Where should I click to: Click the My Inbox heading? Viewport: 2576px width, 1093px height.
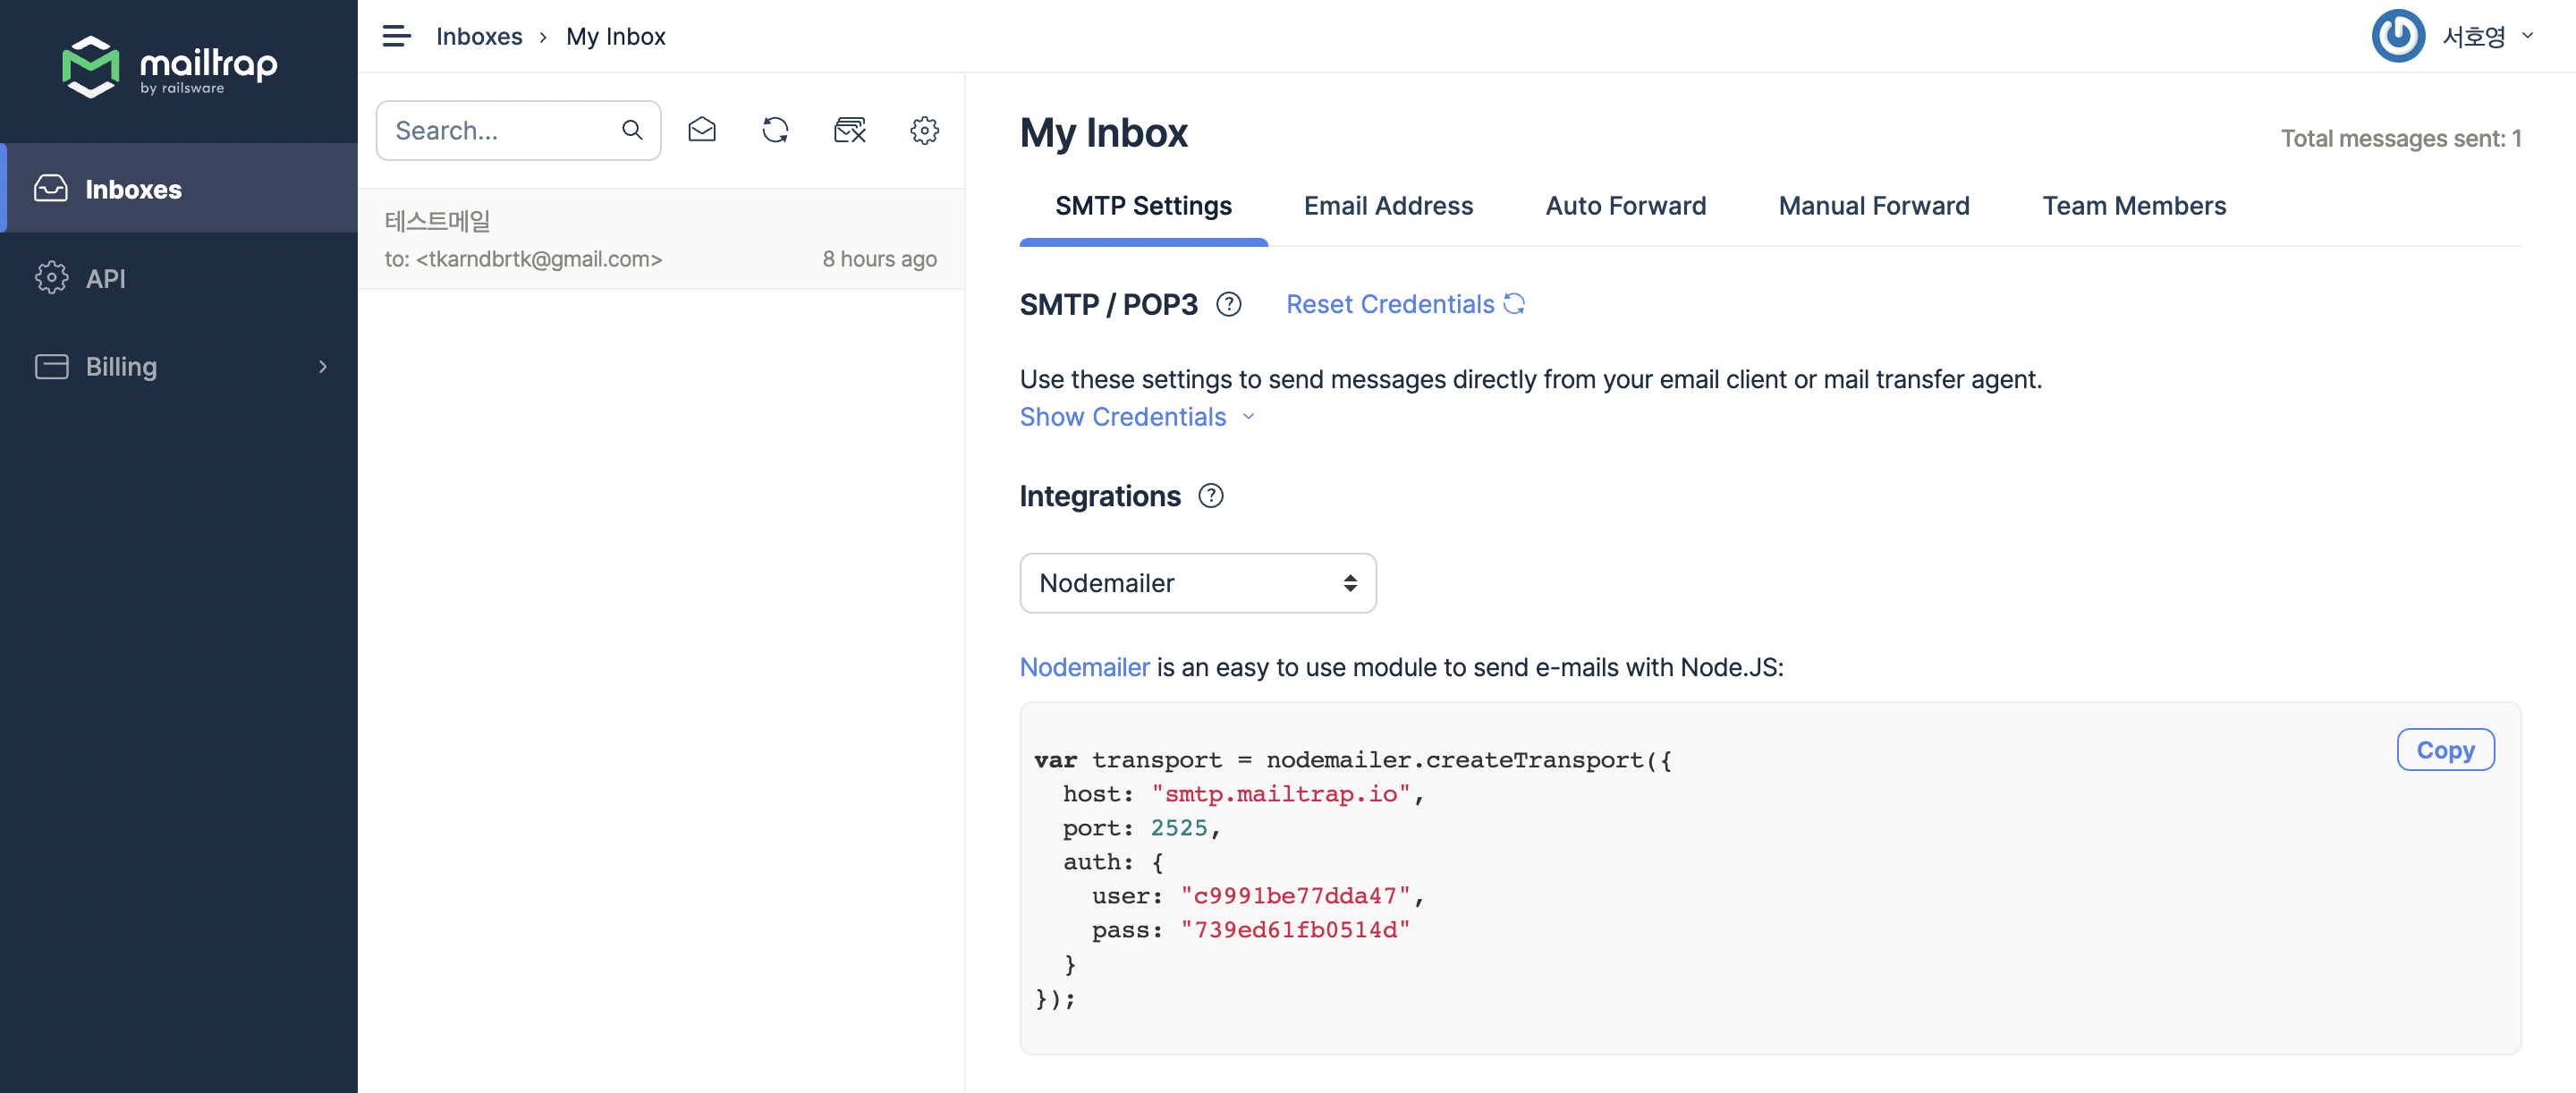pos(1103,133)
